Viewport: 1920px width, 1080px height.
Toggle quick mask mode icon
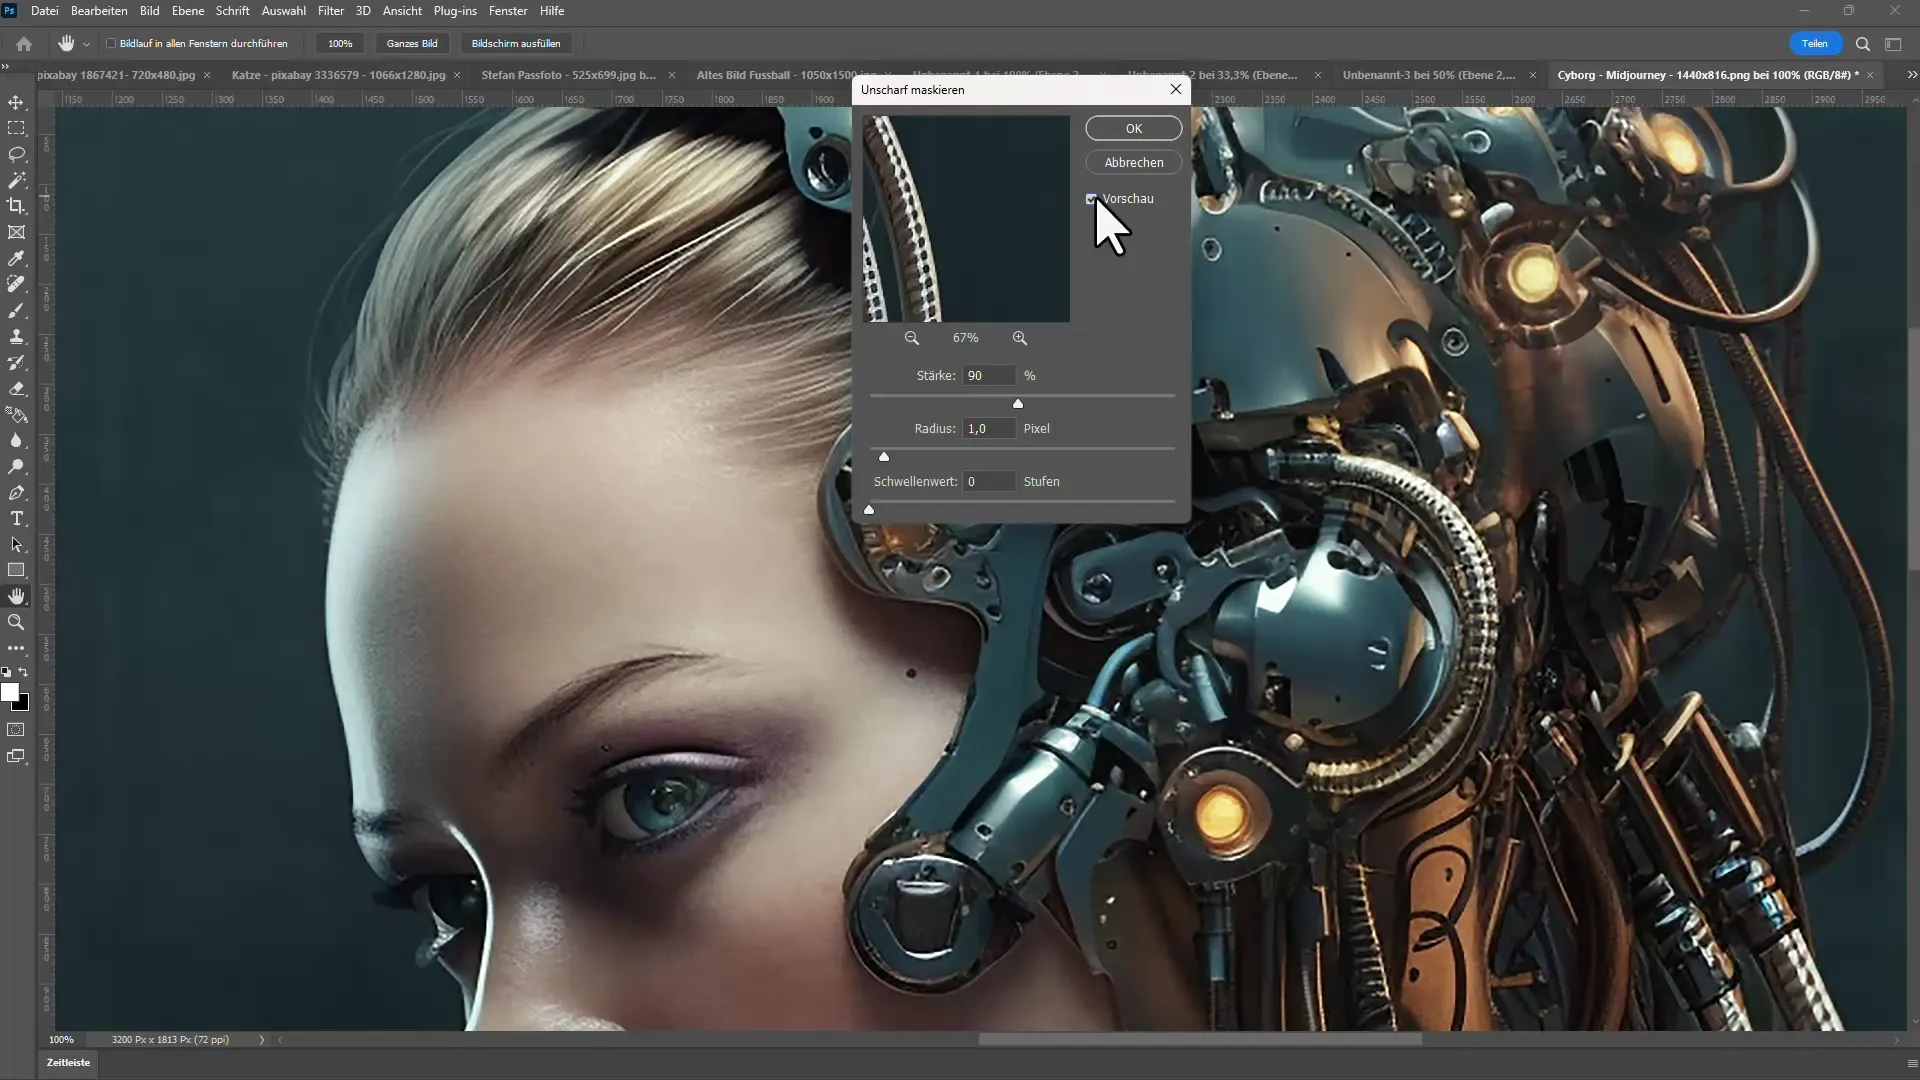[x=16, y=730]
